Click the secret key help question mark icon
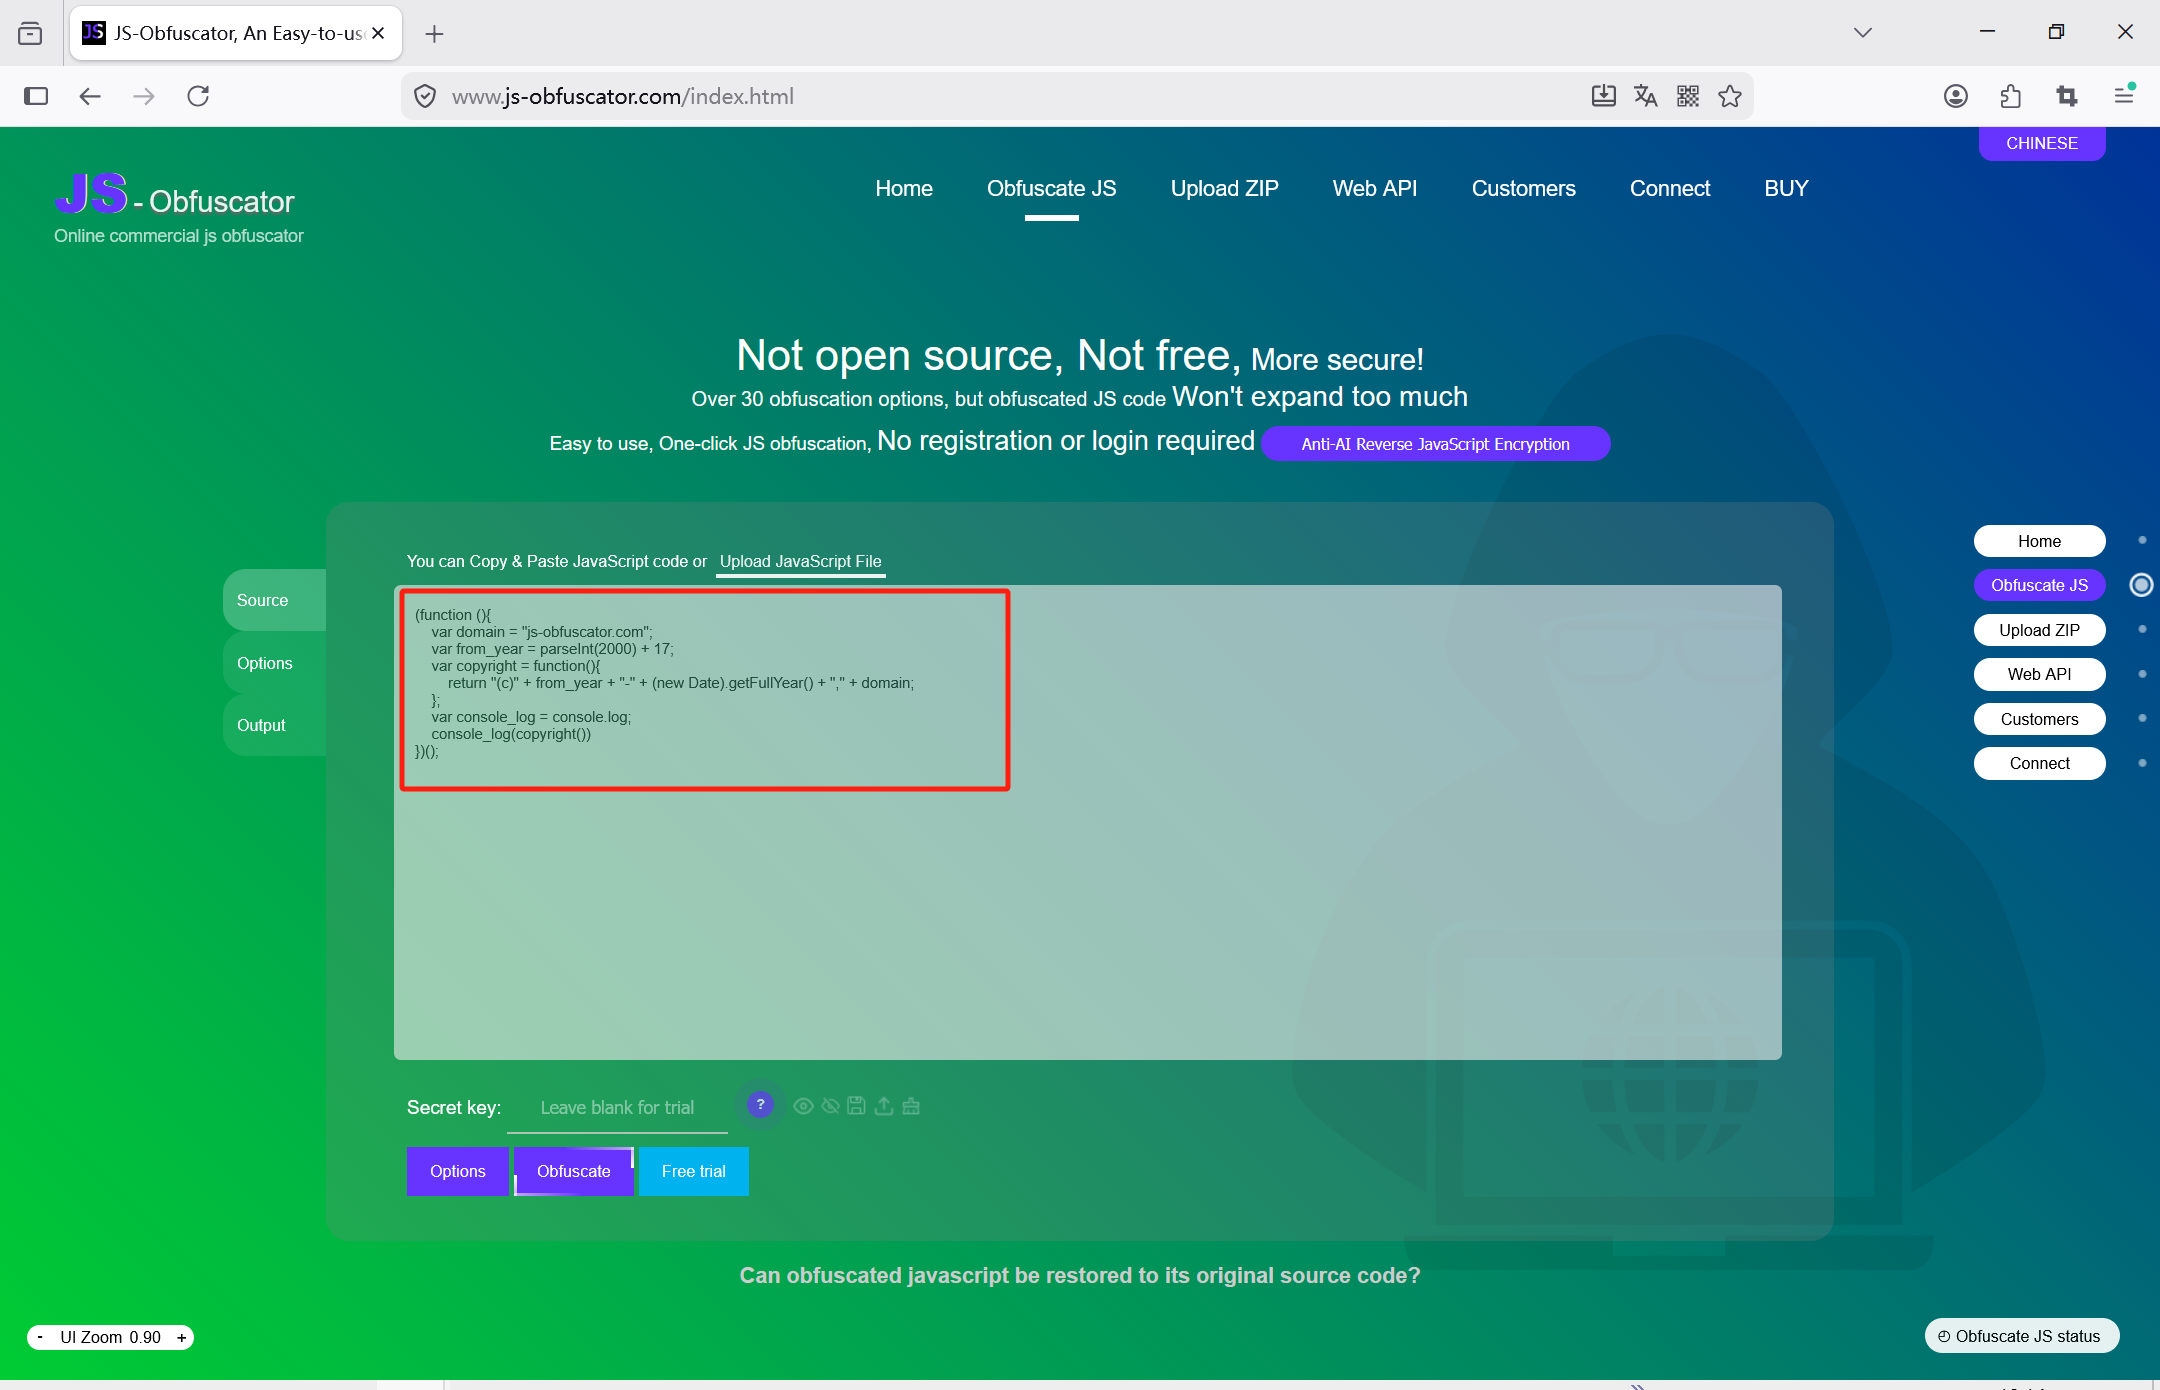 pyautogui.click(x=760, y=1105)
